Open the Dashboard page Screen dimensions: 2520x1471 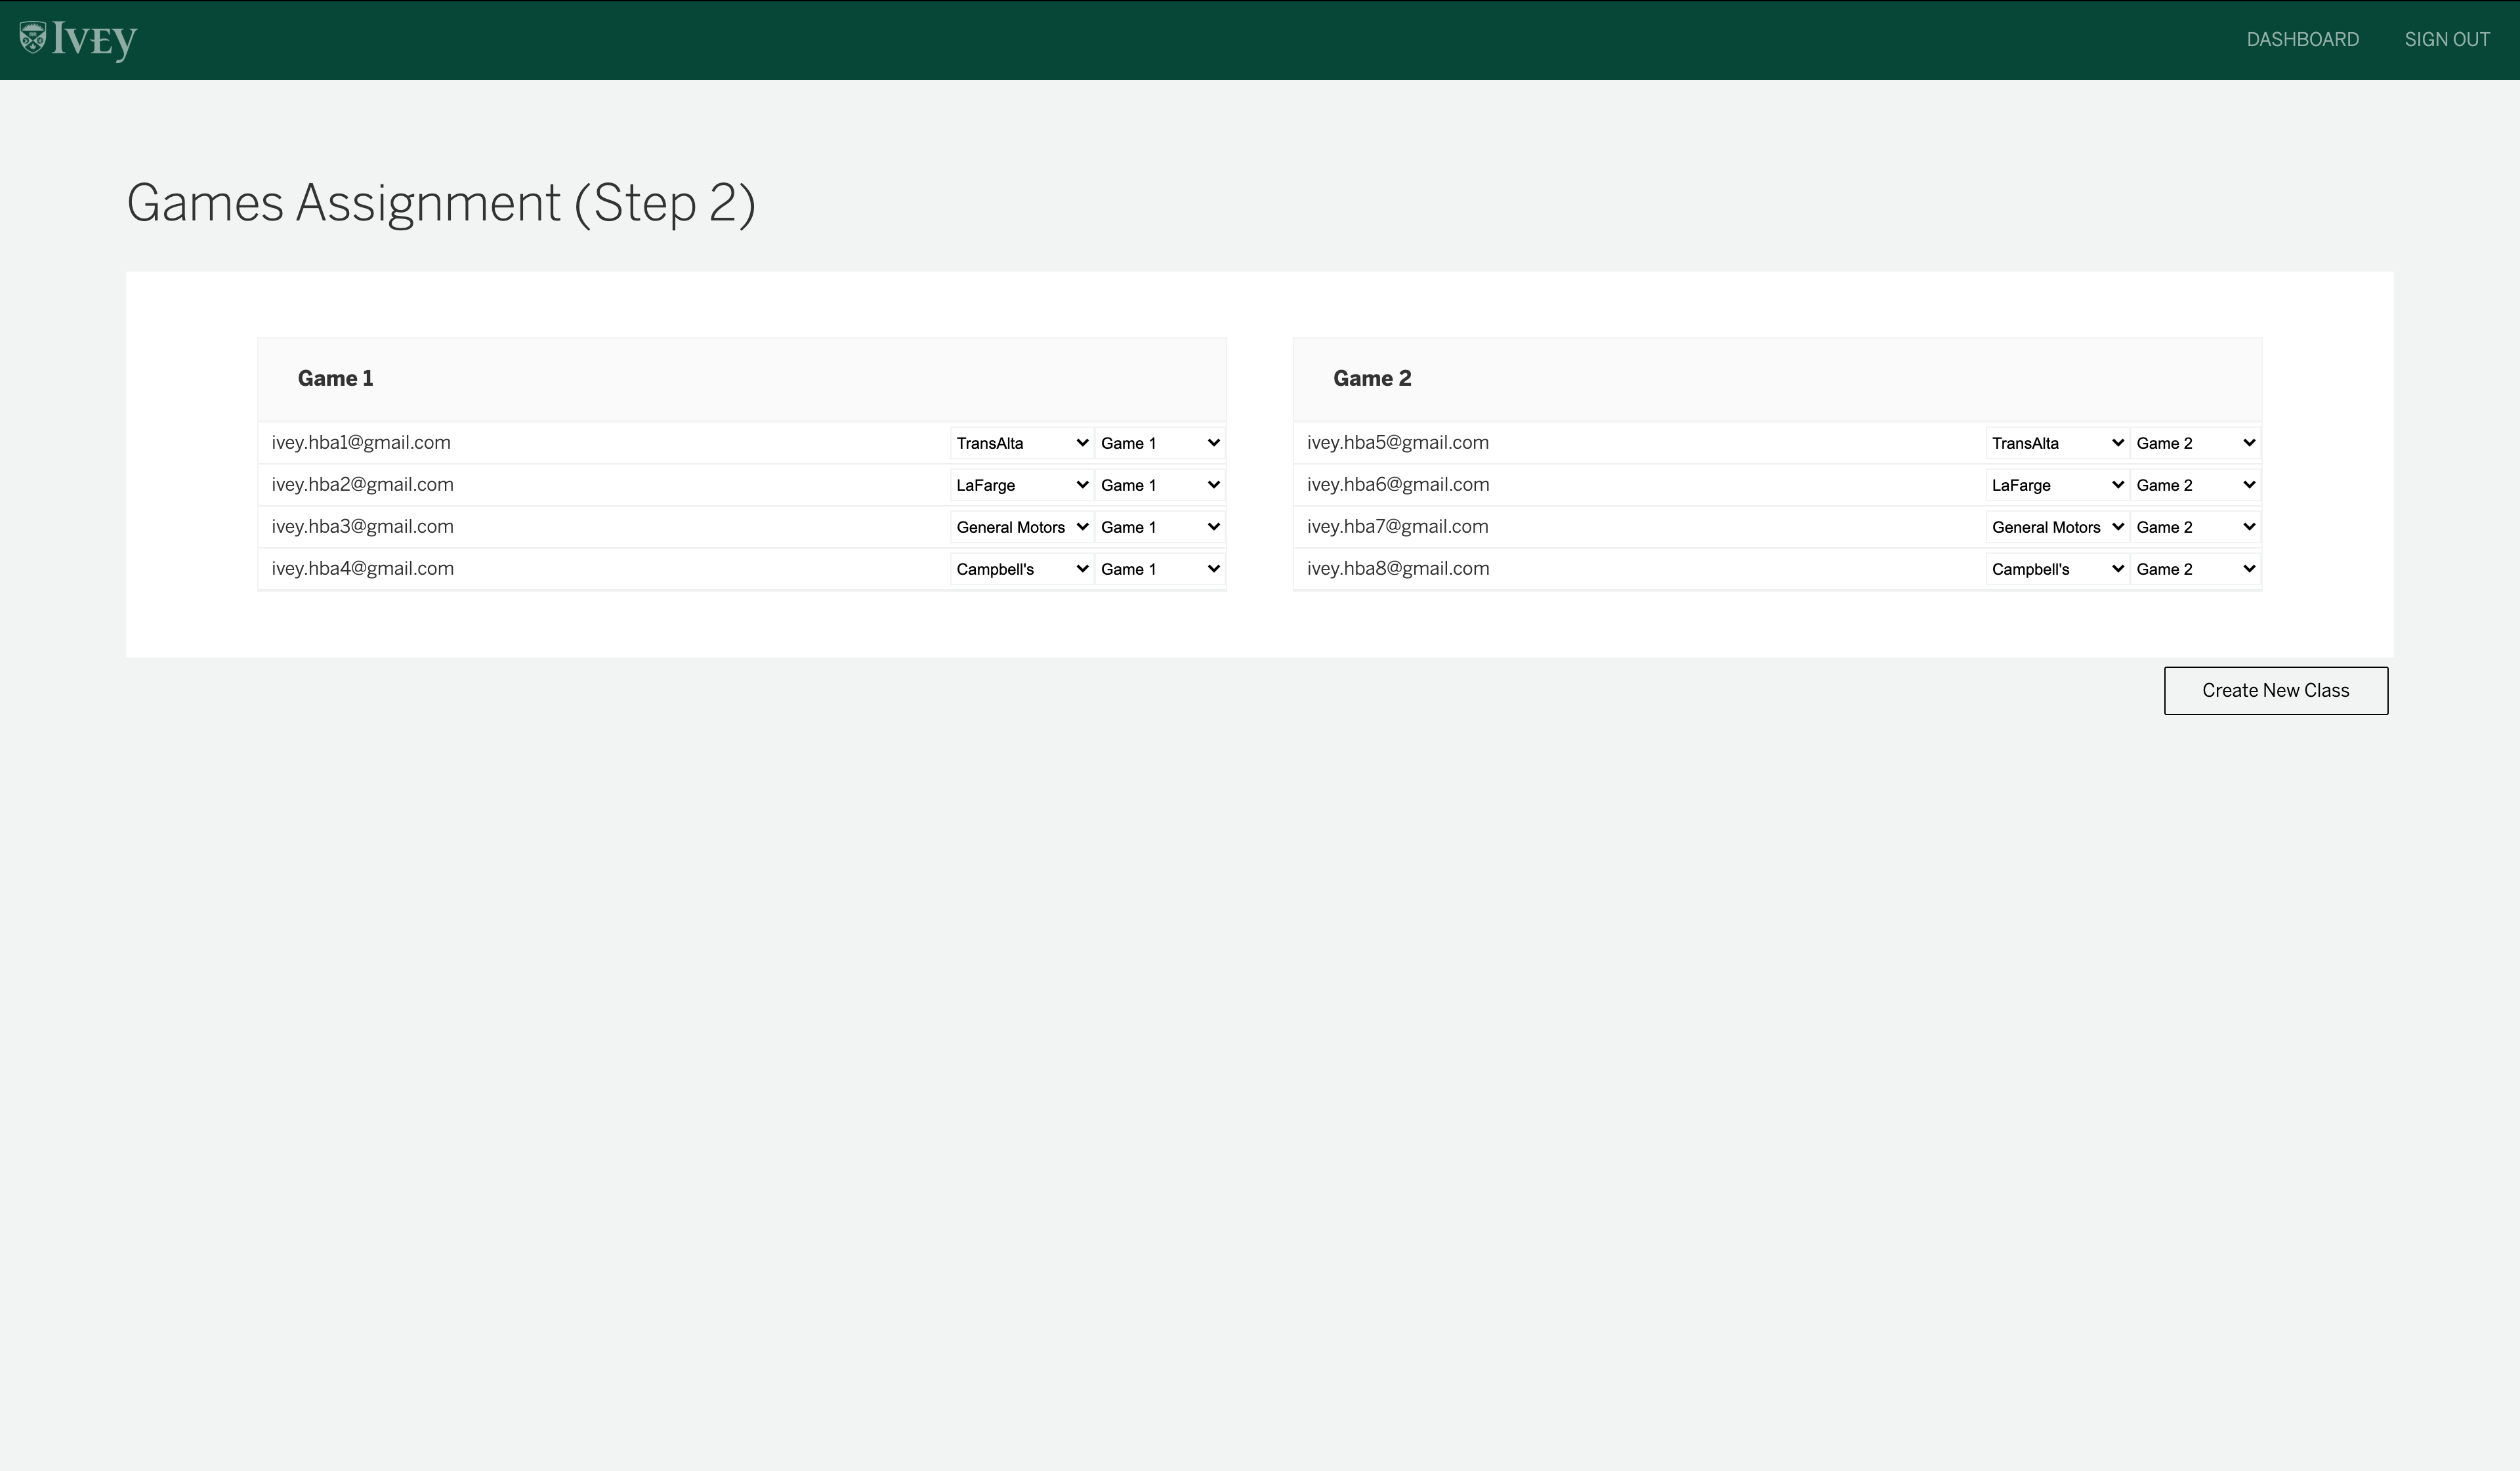(x=2302, y=40)
